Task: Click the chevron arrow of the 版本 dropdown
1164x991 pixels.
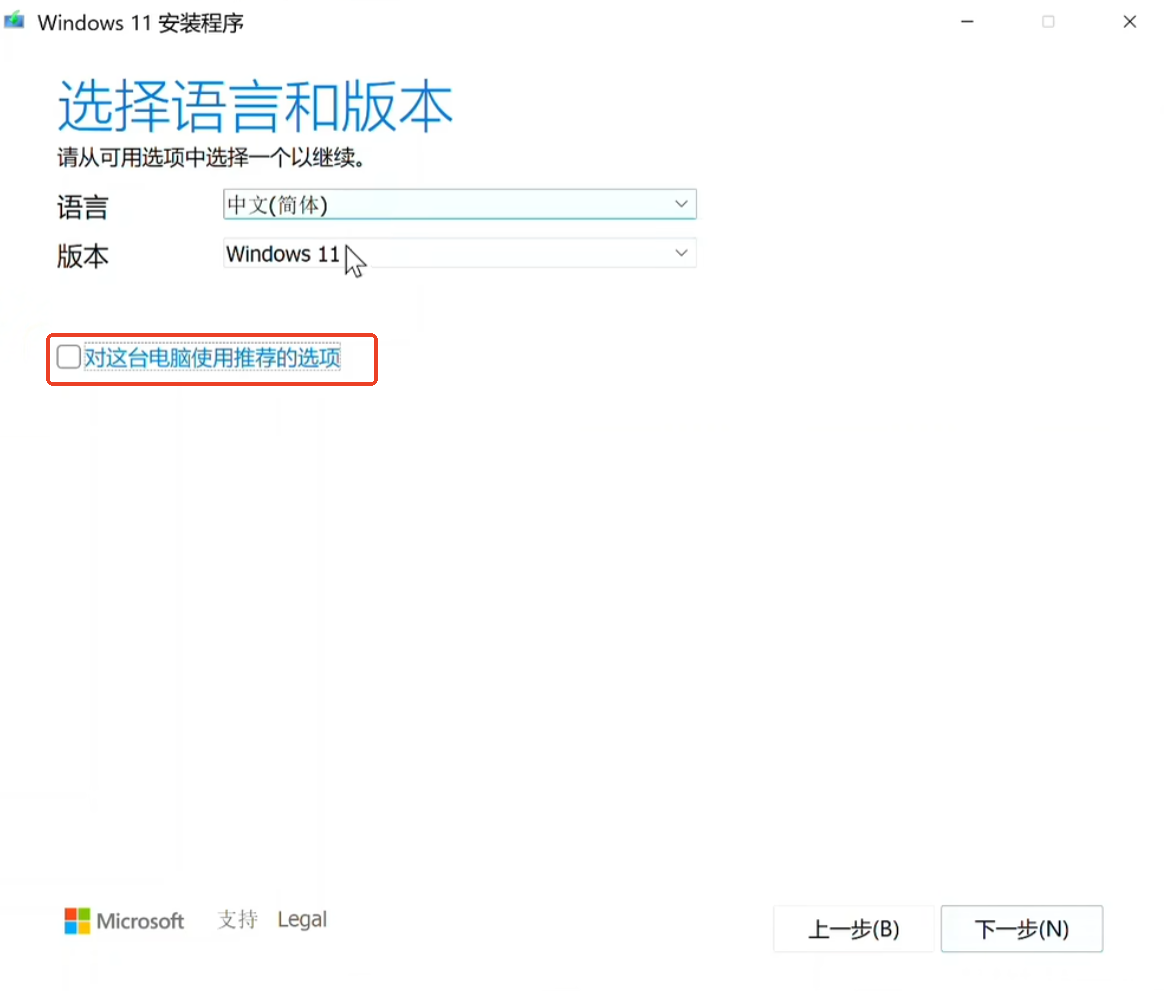Action: coord(682,254)
